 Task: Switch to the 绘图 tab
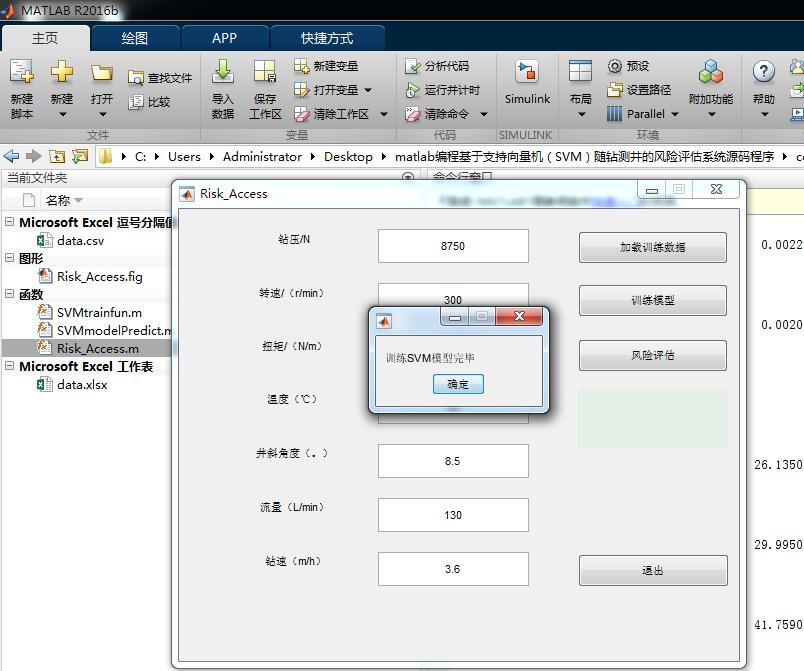click(135, 38)
